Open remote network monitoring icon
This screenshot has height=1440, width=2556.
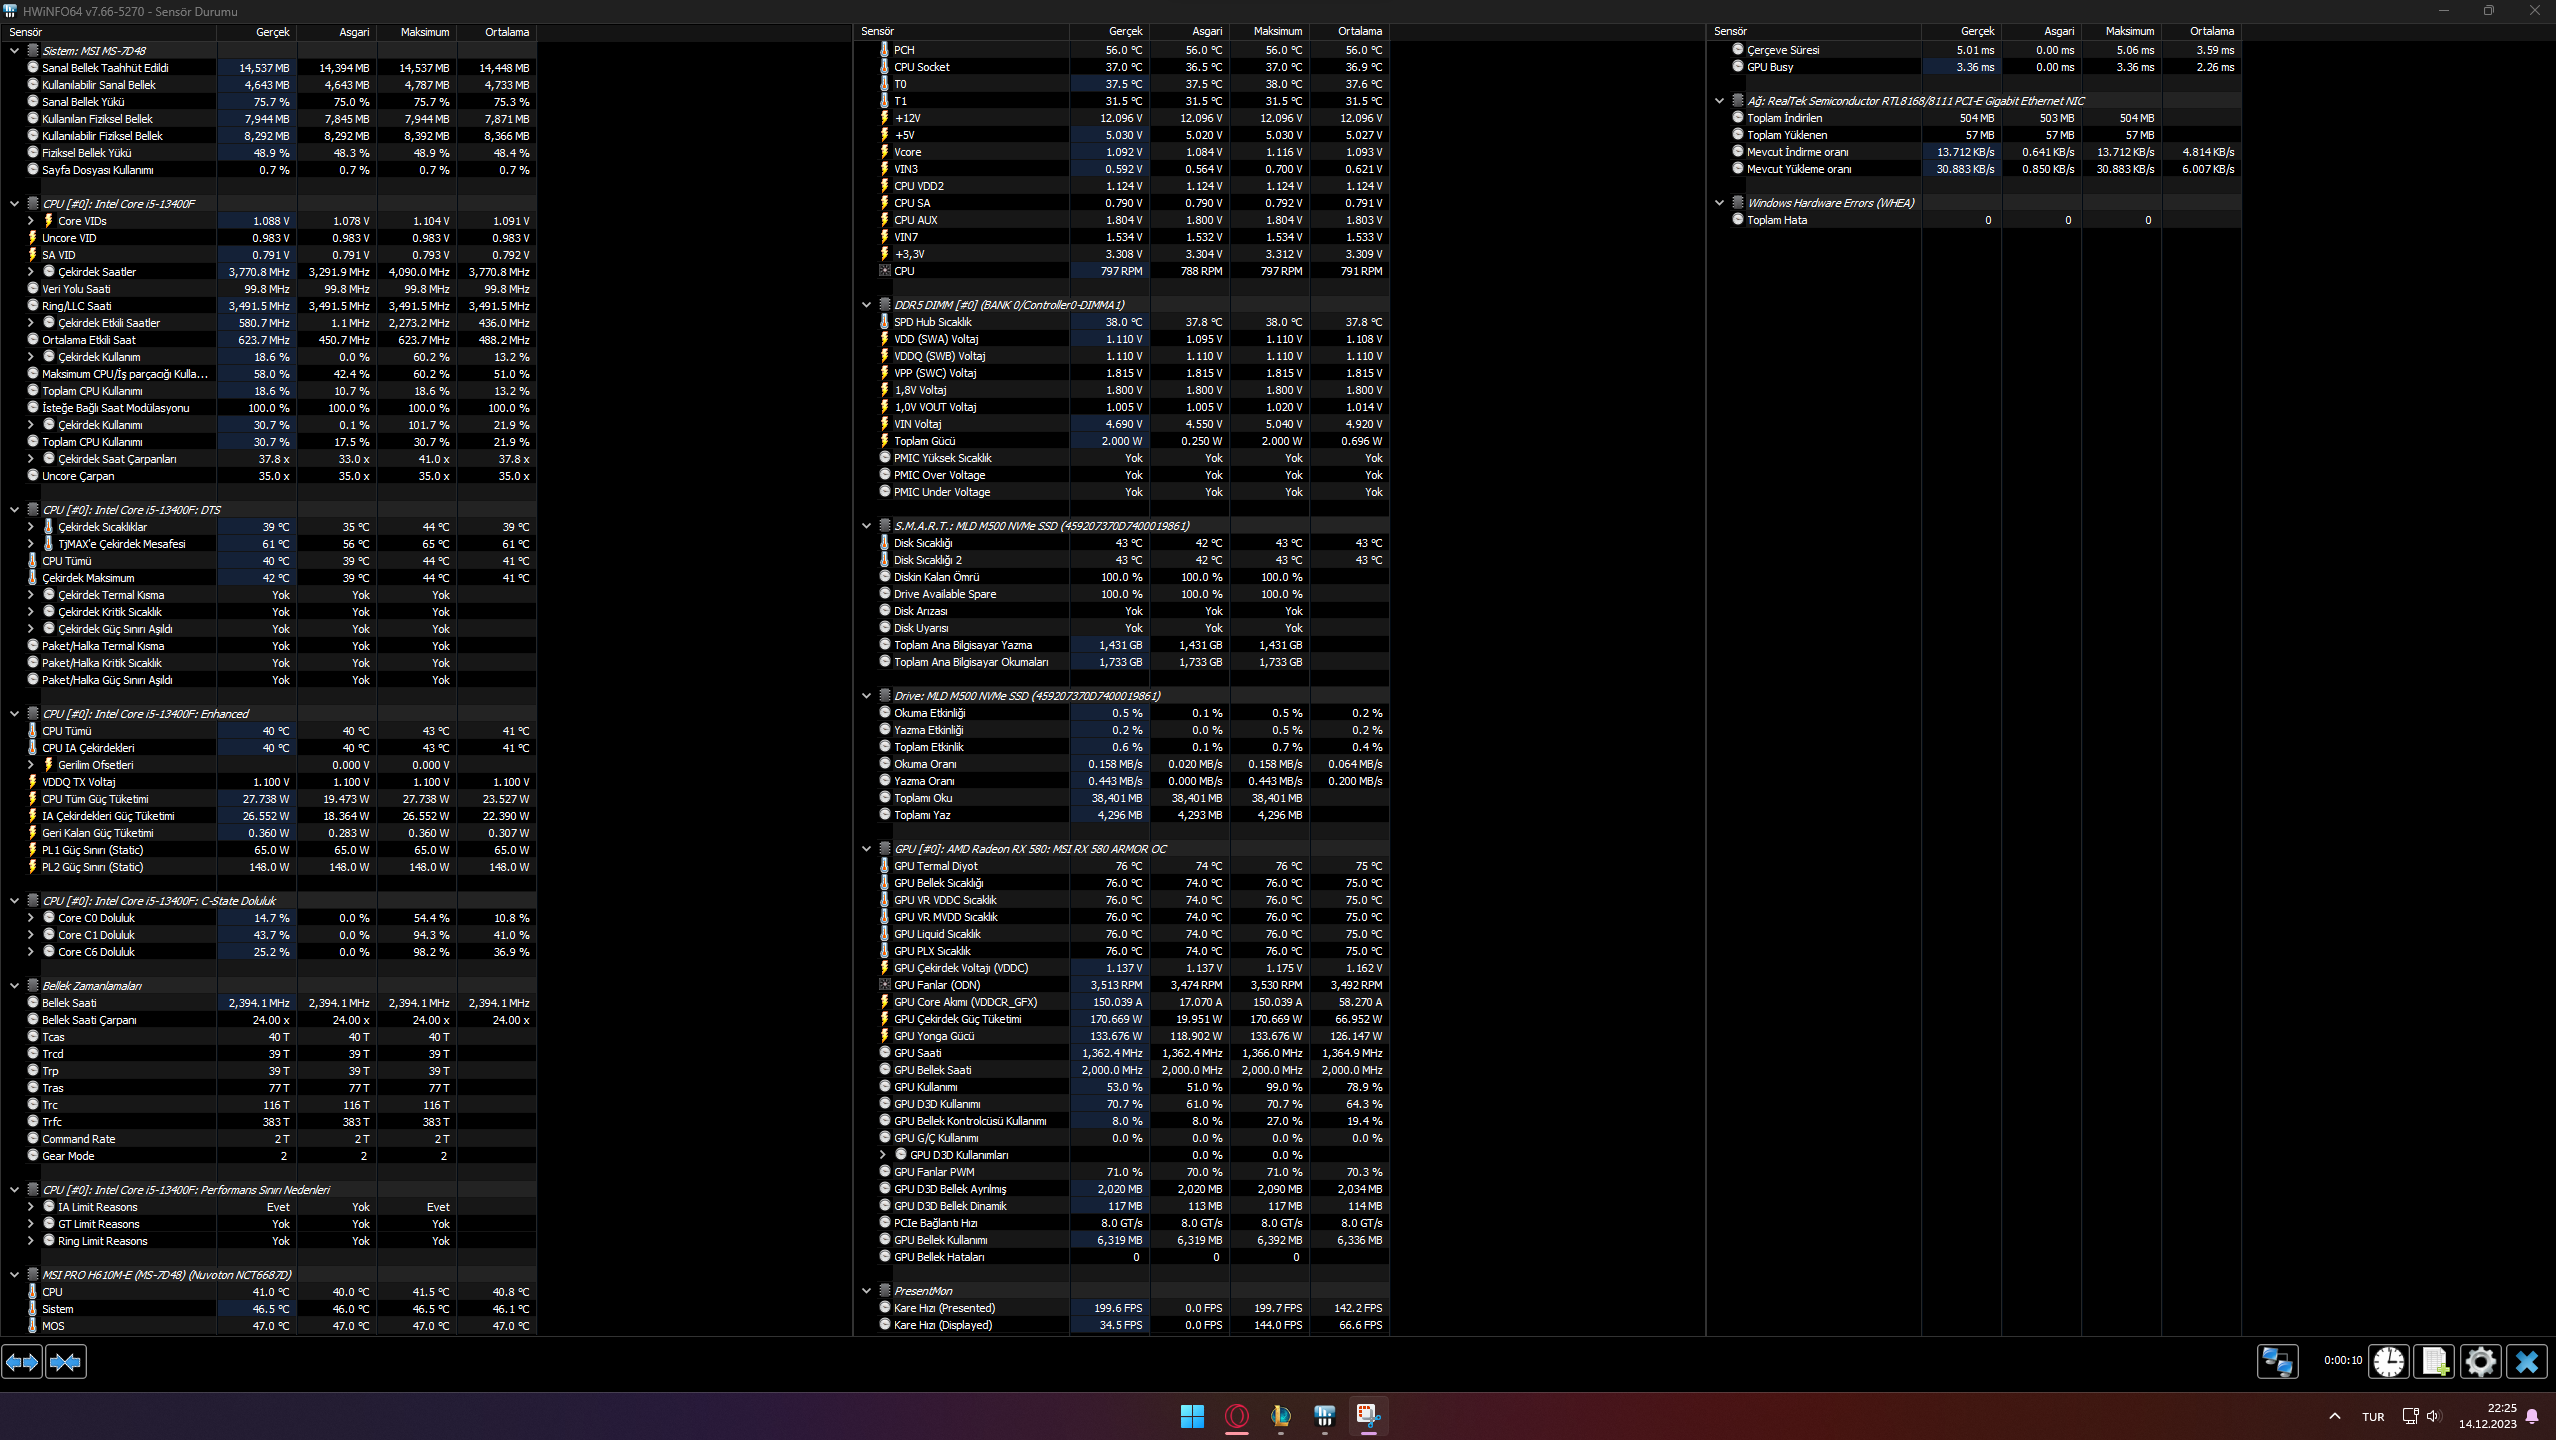point(2278,1362)
